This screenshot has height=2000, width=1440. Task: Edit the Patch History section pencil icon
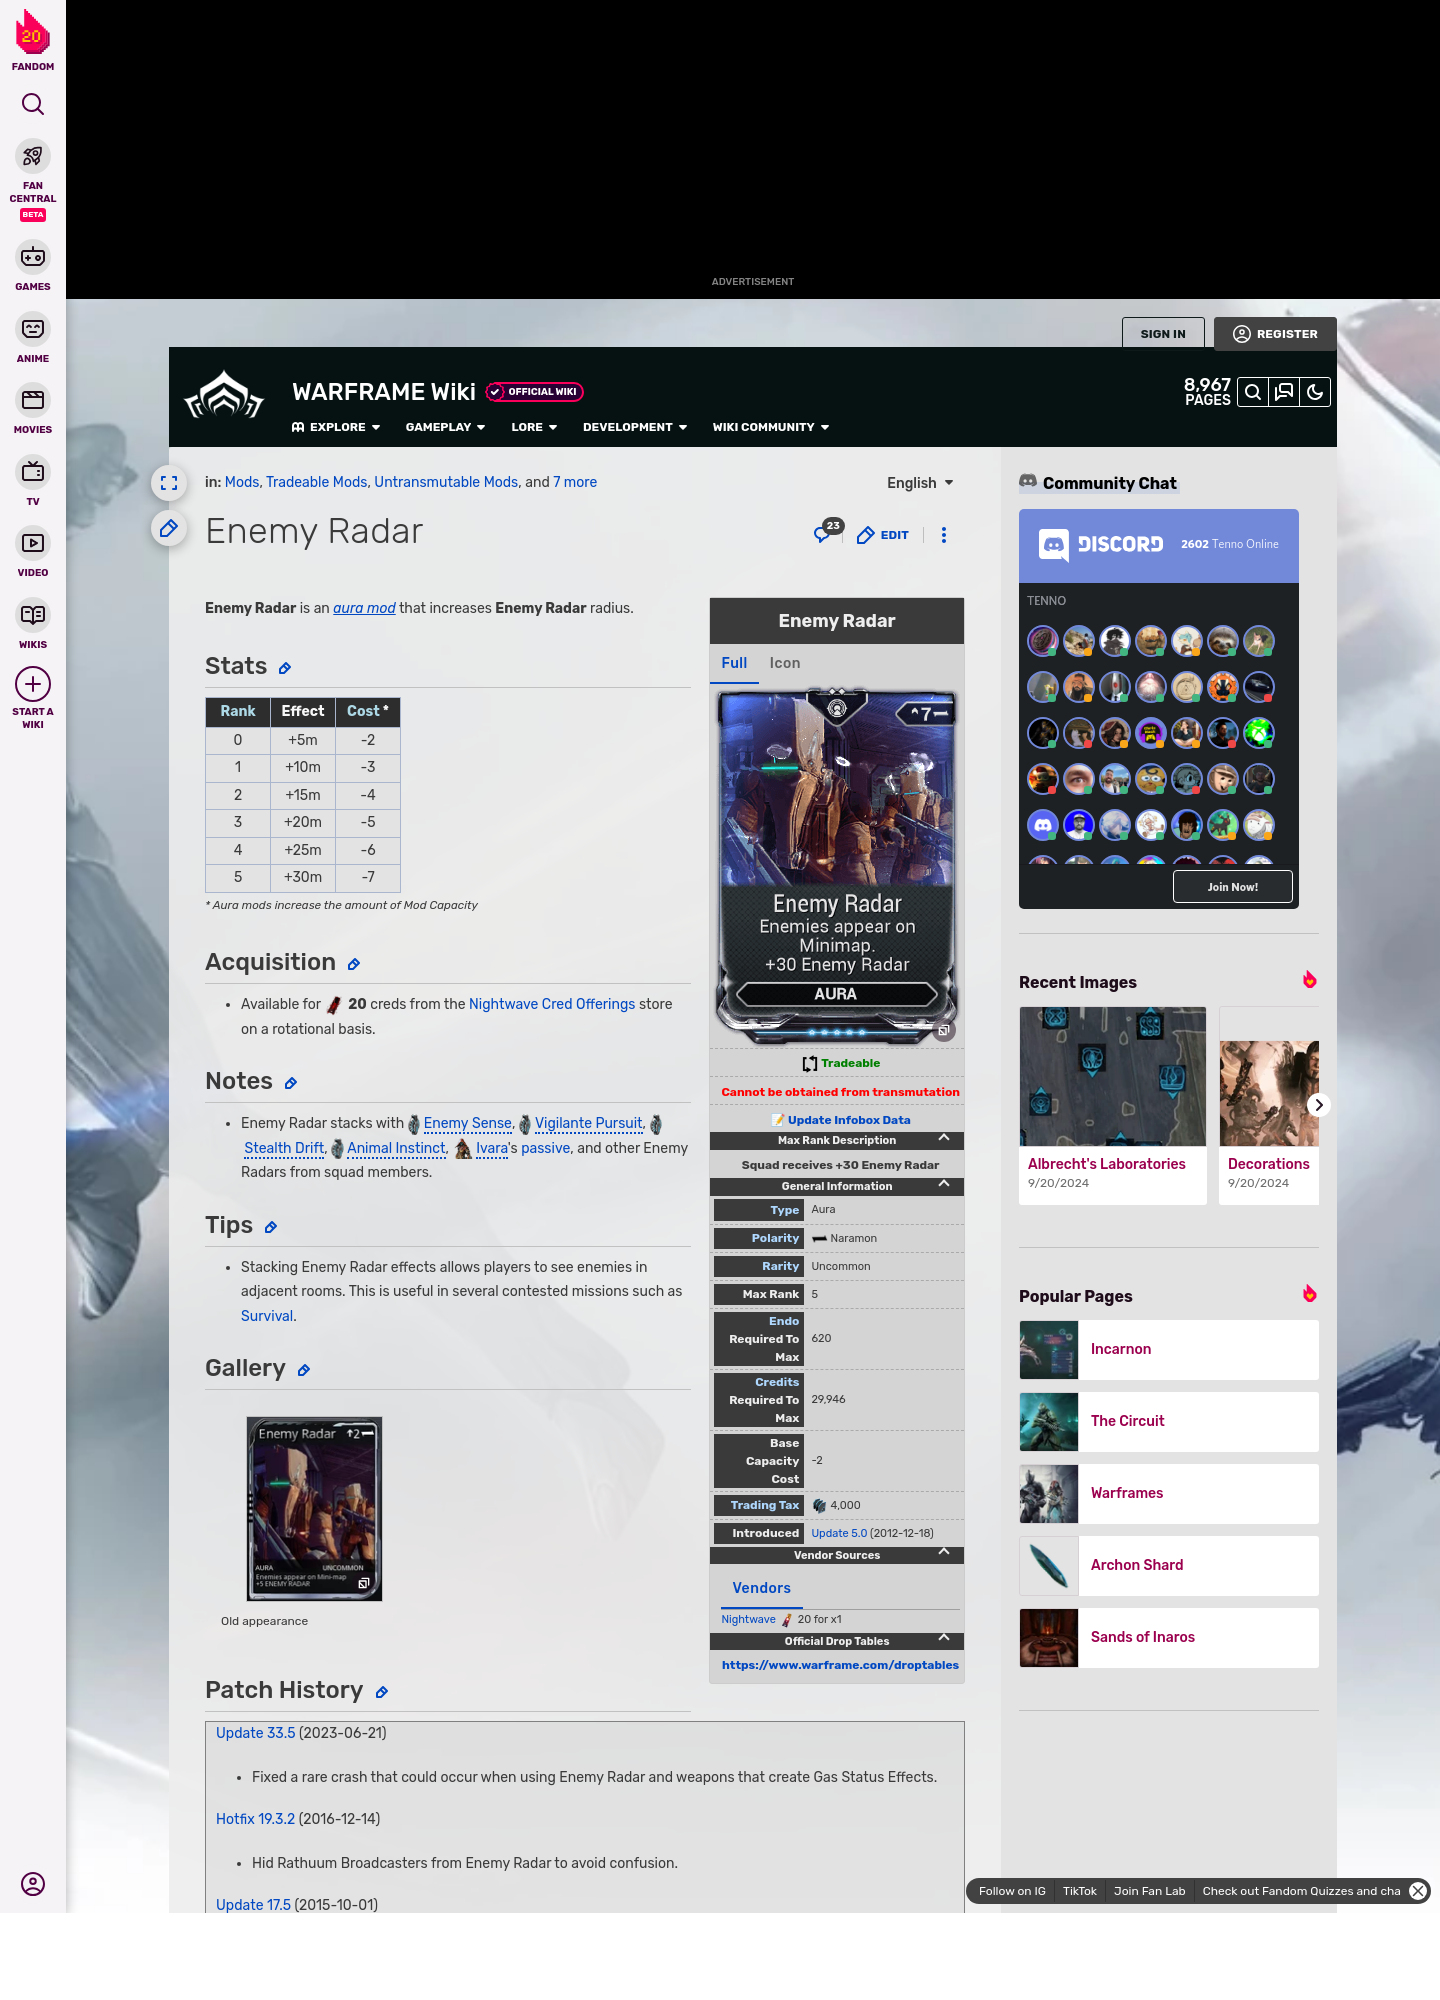(x=382, y=1692)
